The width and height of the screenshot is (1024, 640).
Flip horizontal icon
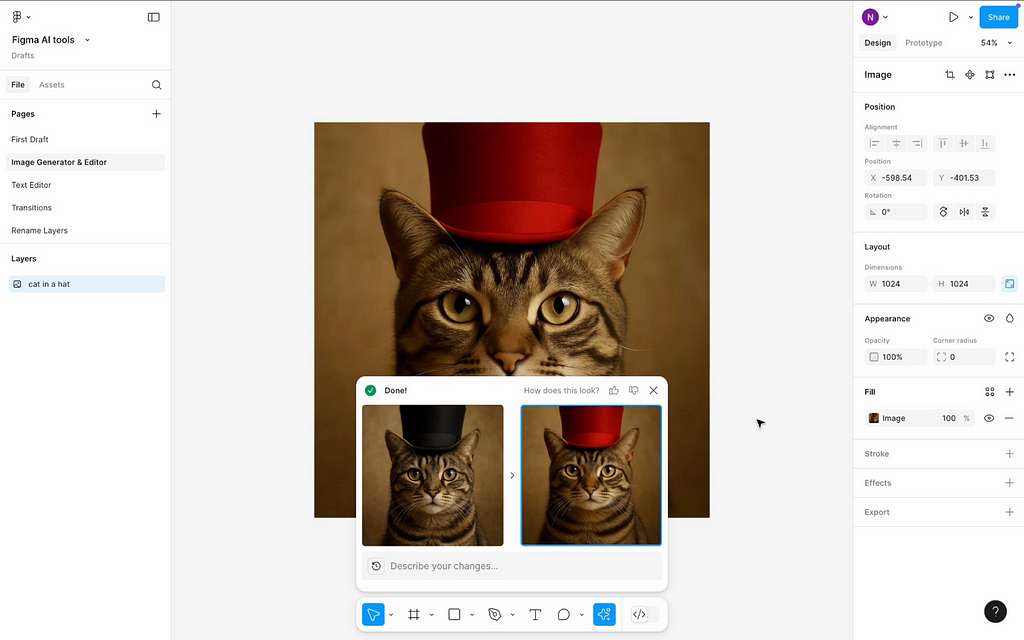pyautogui.click(x=964, y=212)
